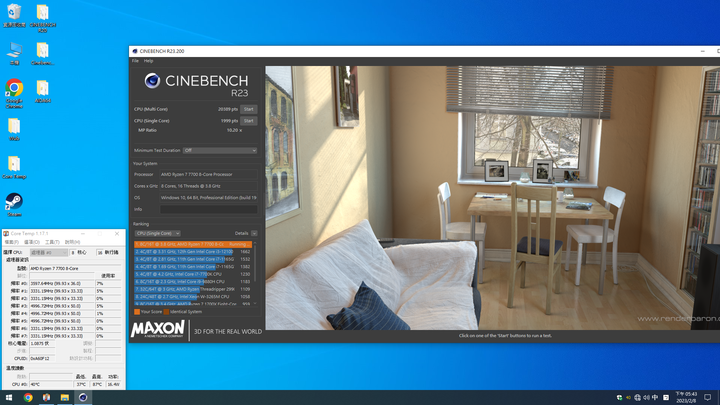Open the CPU (Single Core) ranking dropdown
720x405 pixels.
[x=157, y=233]
